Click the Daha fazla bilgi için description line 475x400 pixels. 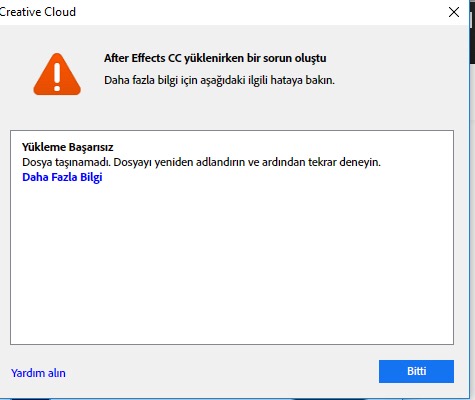219,80
